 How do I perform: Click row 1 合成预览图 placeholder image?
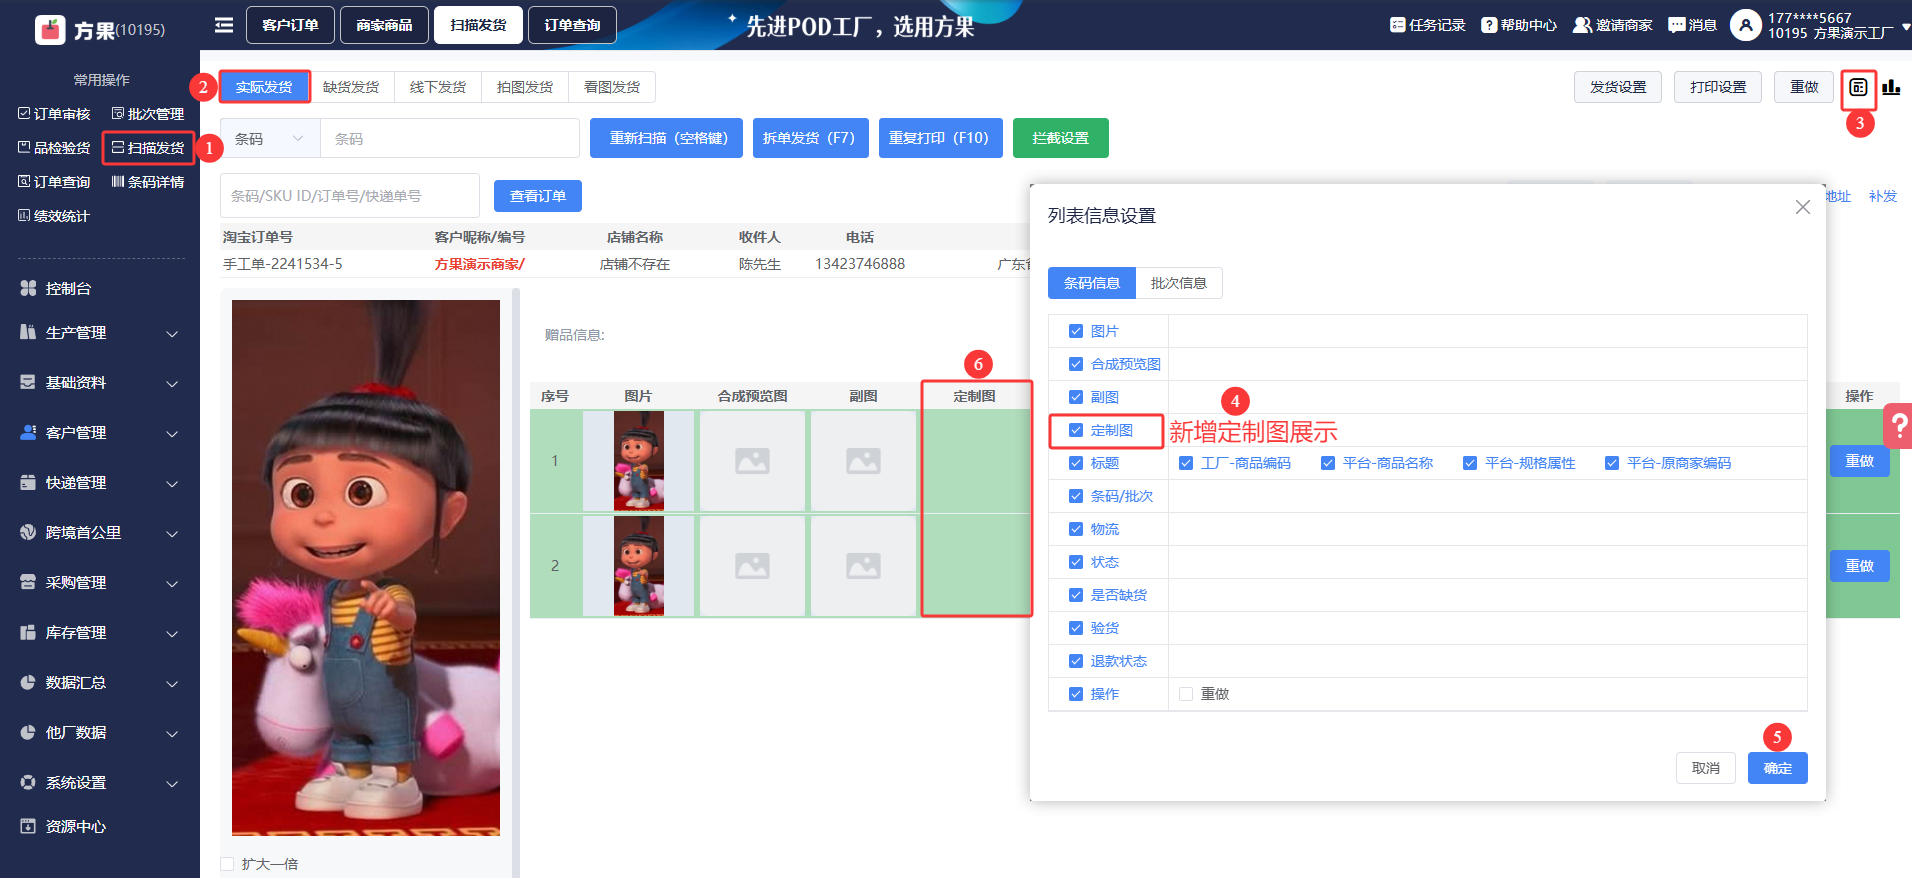752,461
